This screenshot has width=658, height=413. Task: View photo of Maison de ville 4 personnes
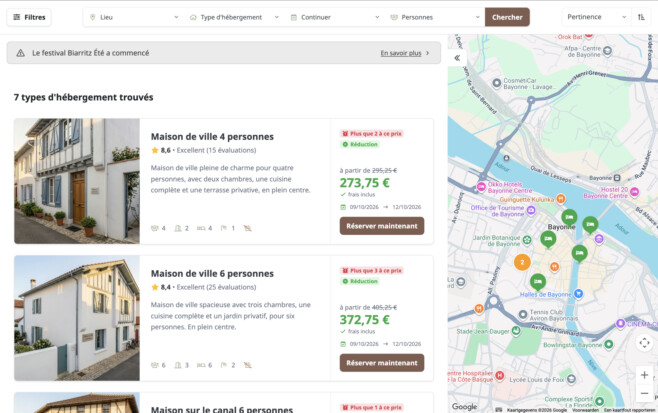click(77, 181)
